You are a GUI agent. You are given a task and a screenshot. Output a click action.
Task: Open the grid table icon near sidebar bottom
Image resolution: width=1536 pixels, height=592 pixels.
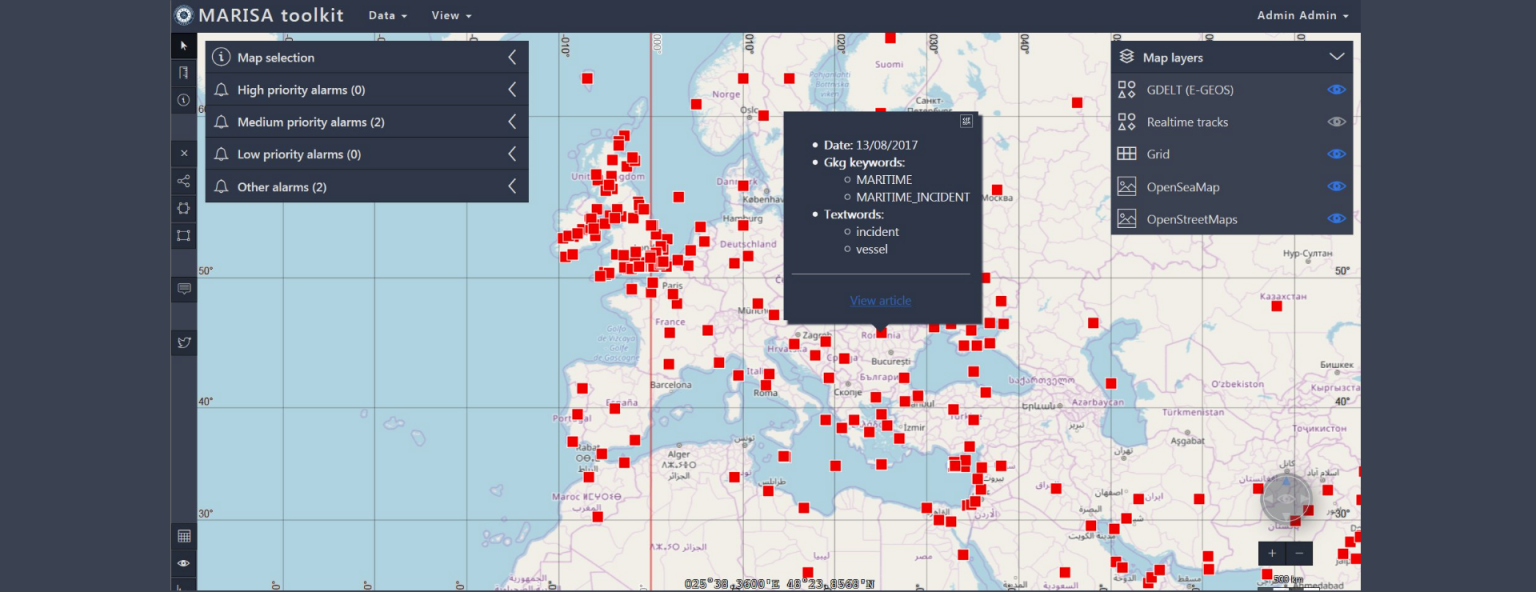coord(183,535)
